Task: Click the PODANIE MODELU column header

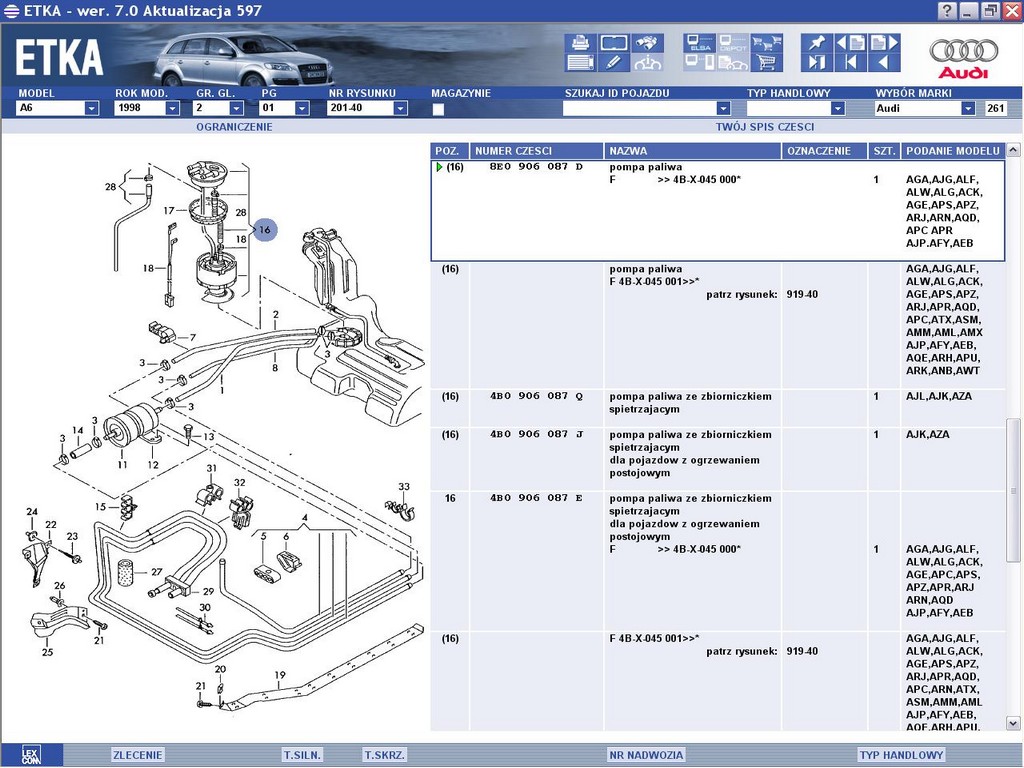Action: point(953,151)
